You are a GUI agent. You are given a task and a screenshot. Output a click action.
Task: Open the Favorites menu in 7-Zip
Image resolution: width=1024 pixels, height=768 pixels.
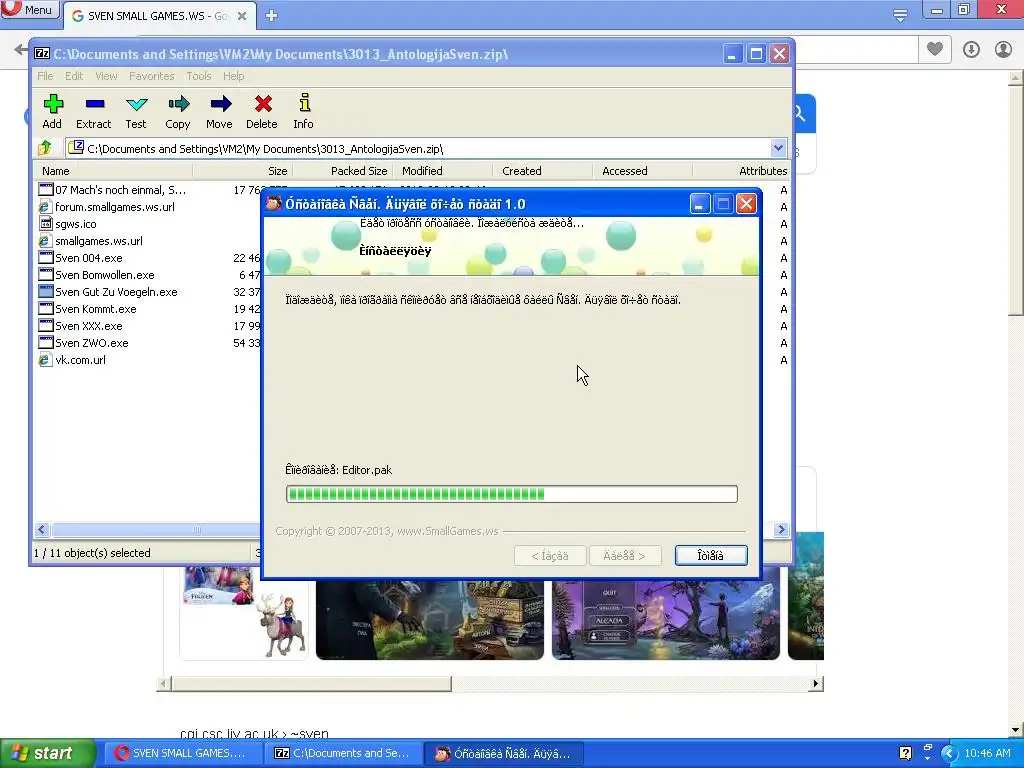152,76
